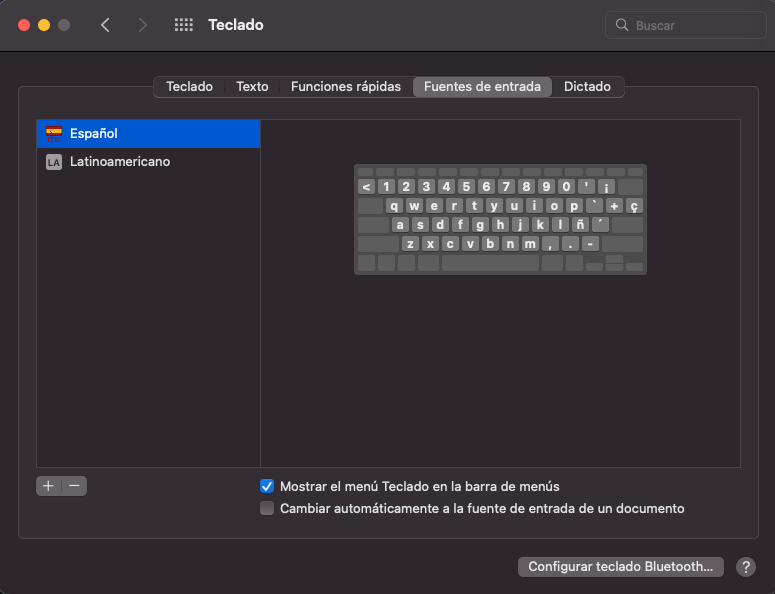Click Configurar teclado Bluetooth button

[x=620, y=567]
